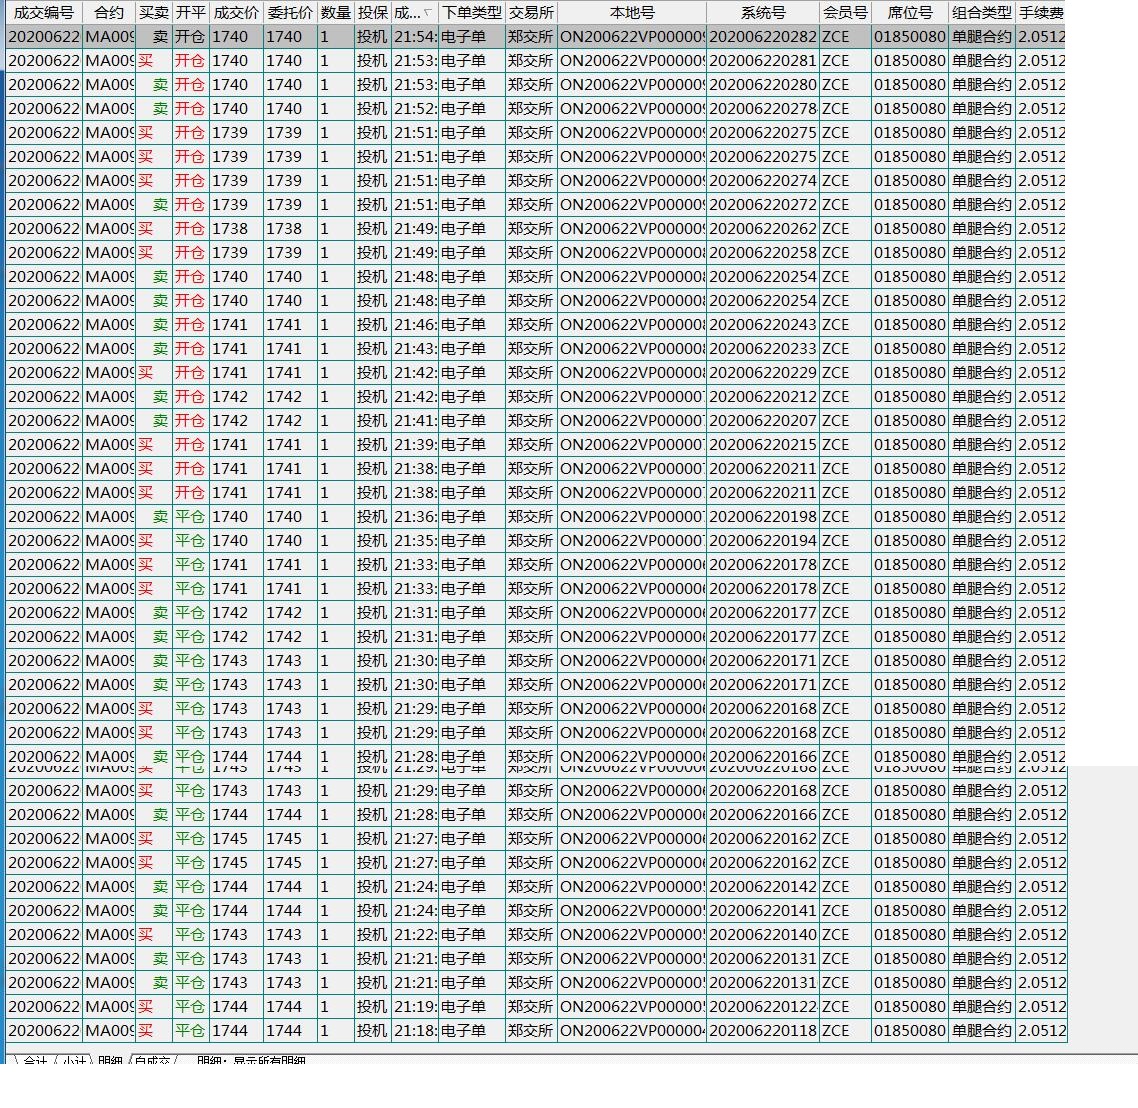
Task: Select system number 202006220281 cell
Action: pyautogui.click(x=763, y=60)
